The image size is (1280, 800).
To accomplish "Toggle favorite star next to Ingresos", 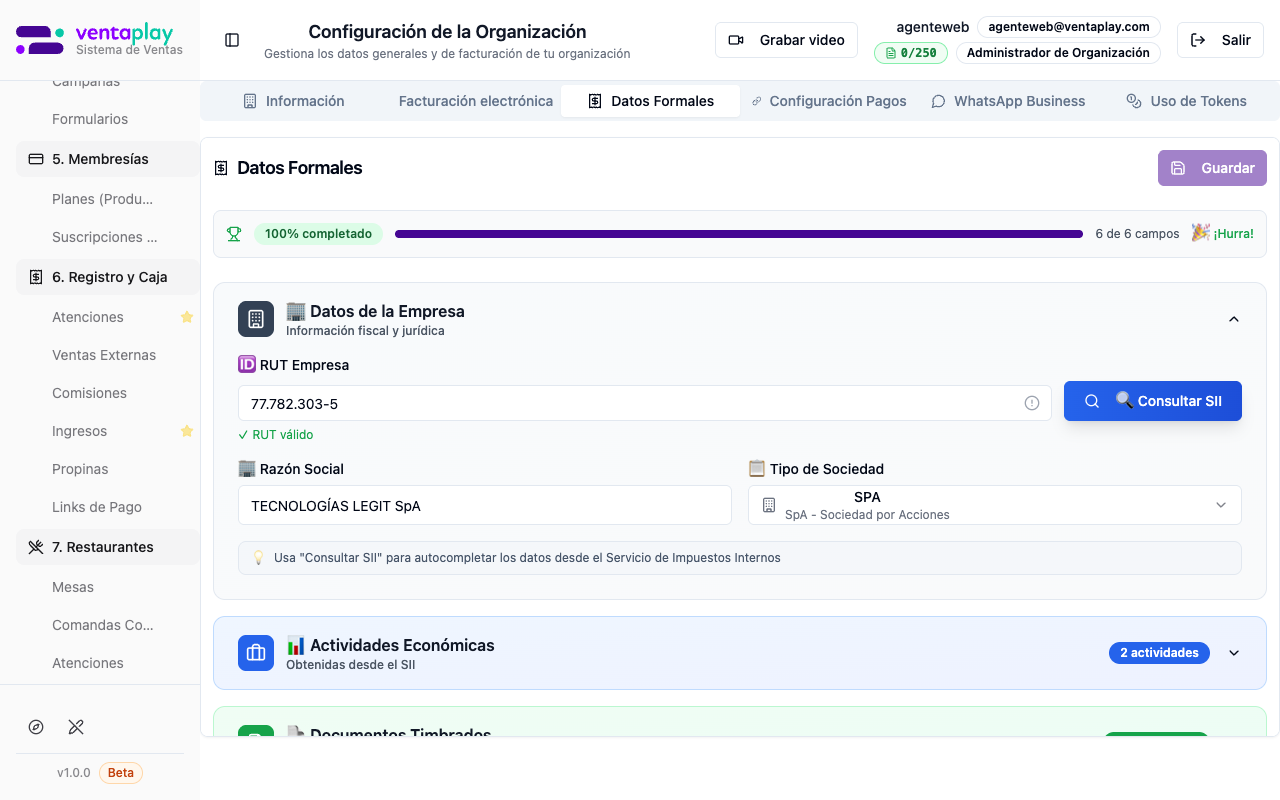I will [186, 431].
